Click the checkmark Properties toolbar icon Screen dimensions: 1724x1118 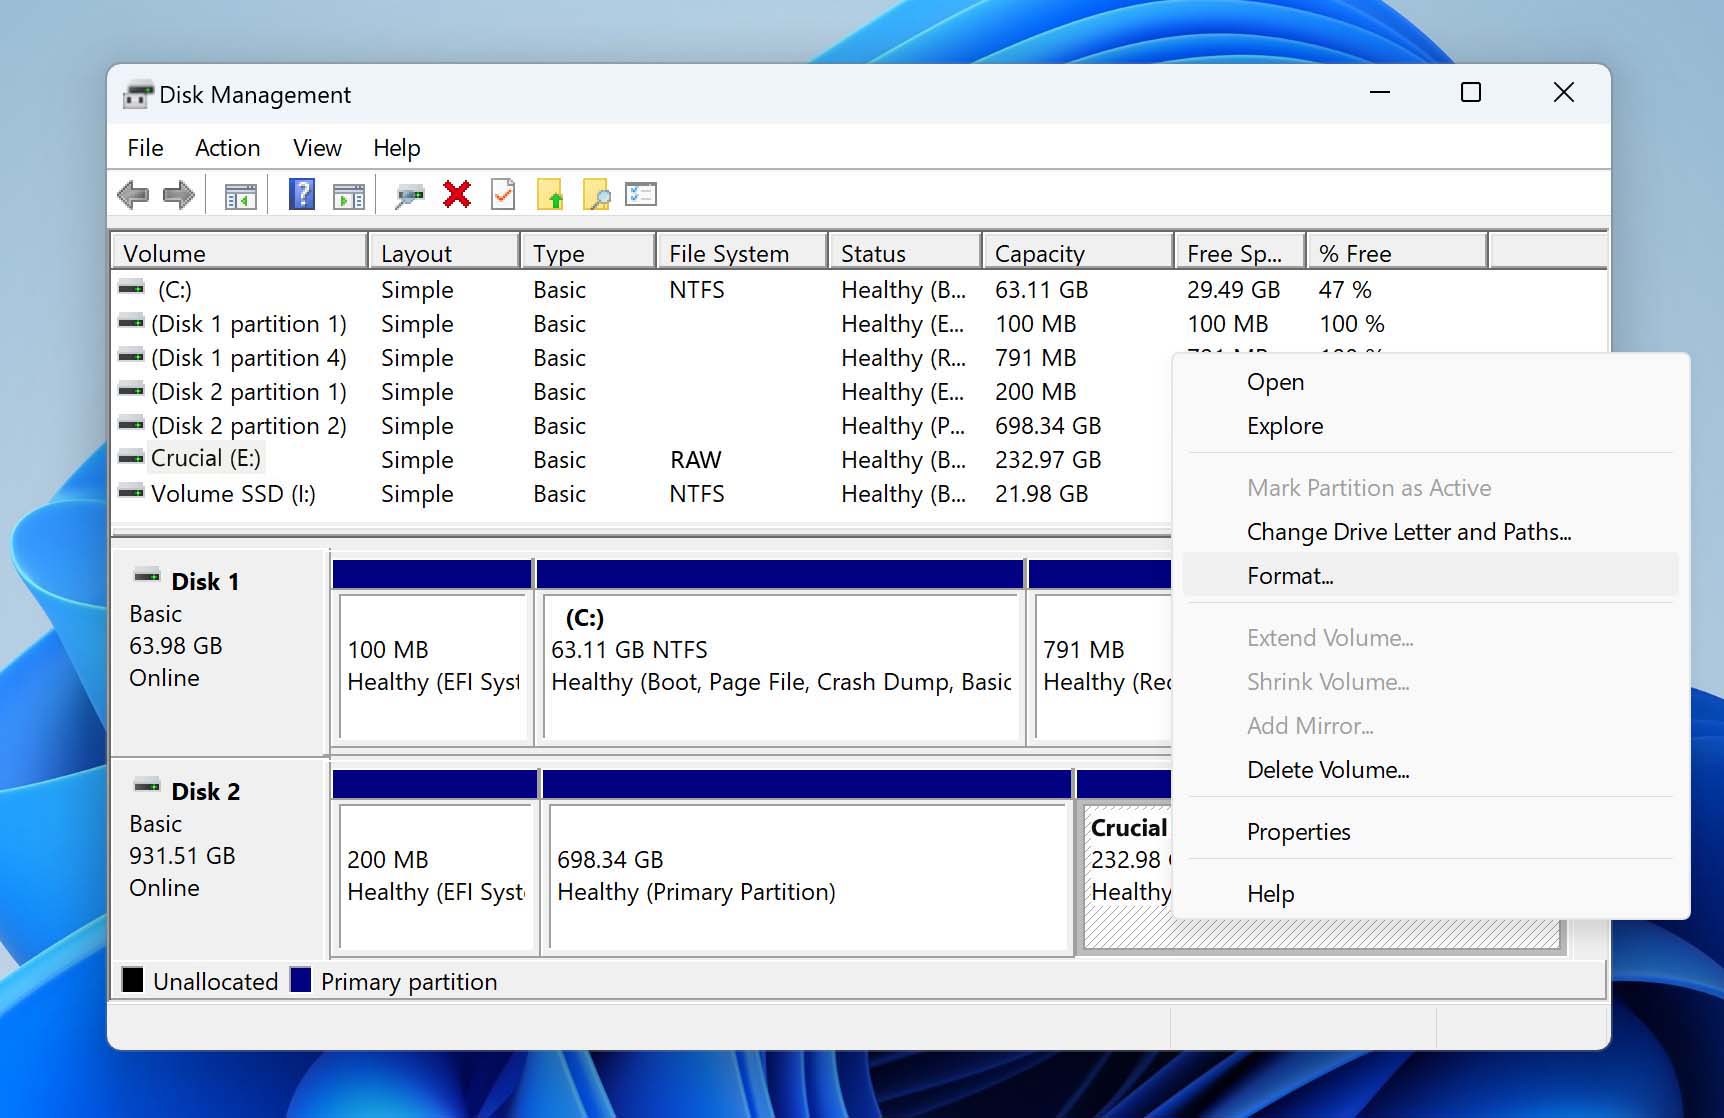[503, 194]
